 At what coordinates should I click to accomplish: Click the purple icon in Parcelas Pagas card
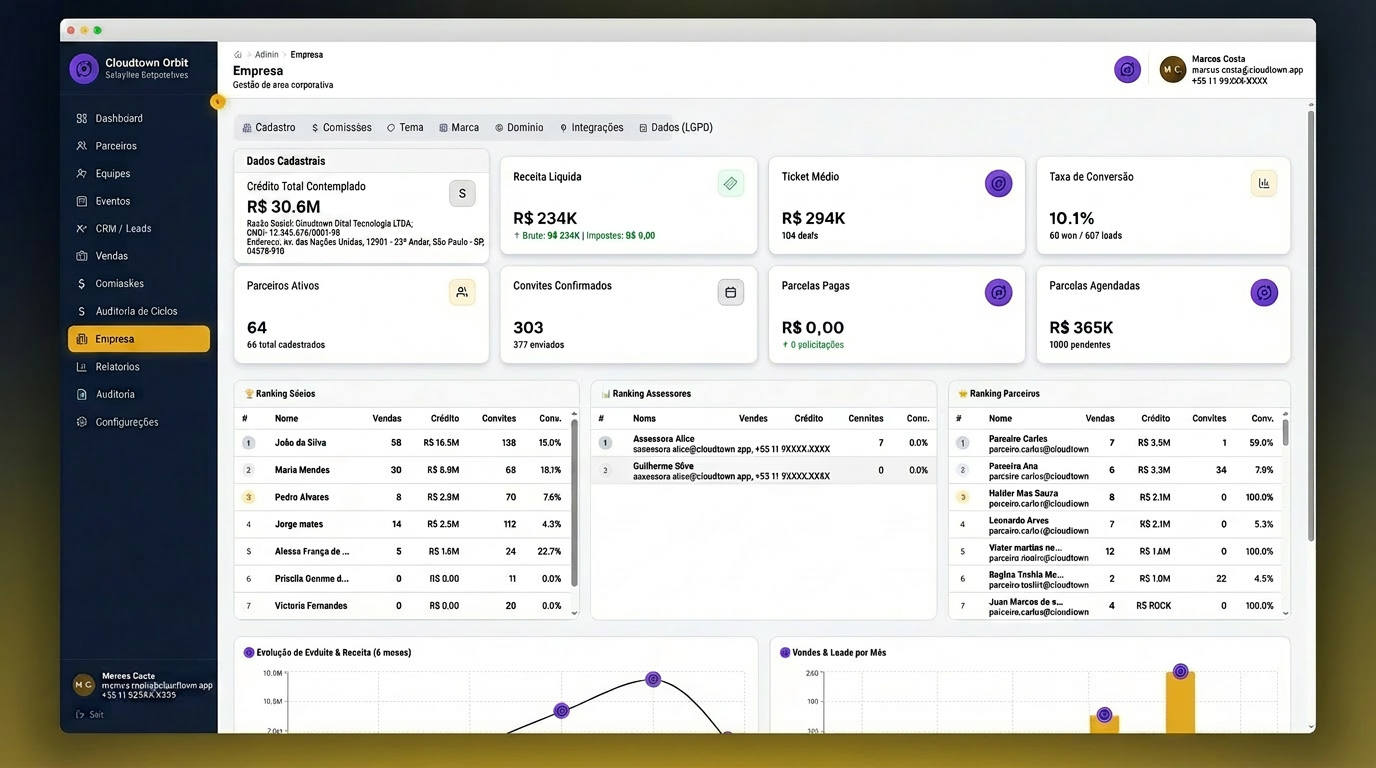999,293
